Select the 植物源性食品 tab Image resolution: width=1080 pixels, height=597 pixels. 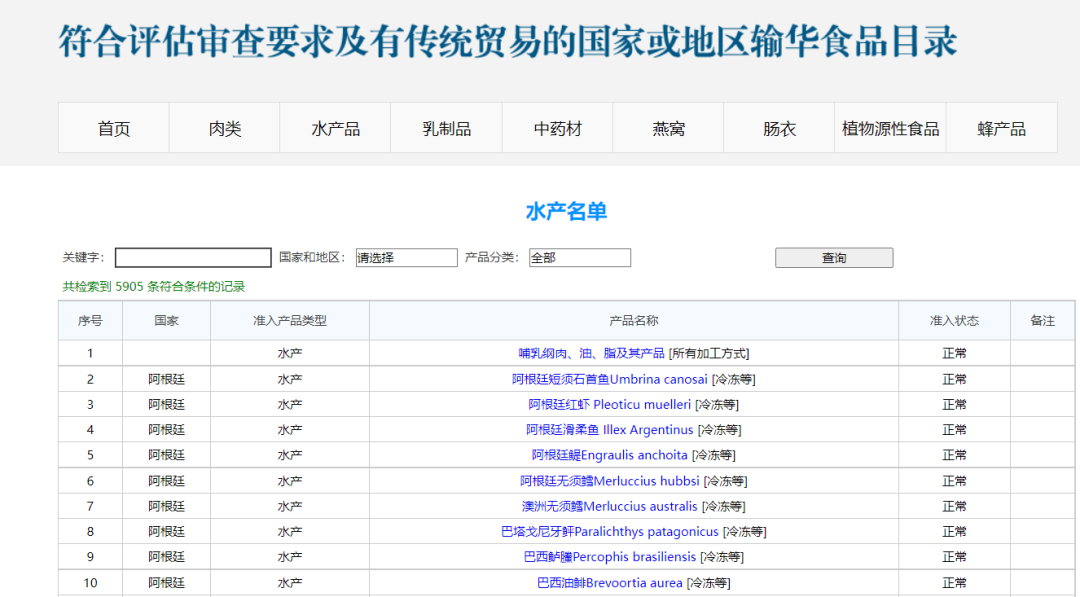tap(890, 126)
